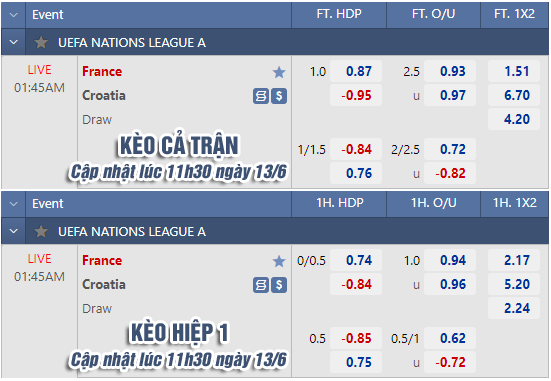Star the lower UEFA Nations League A
Screen dimensions: 551x381
pos(41,232)
